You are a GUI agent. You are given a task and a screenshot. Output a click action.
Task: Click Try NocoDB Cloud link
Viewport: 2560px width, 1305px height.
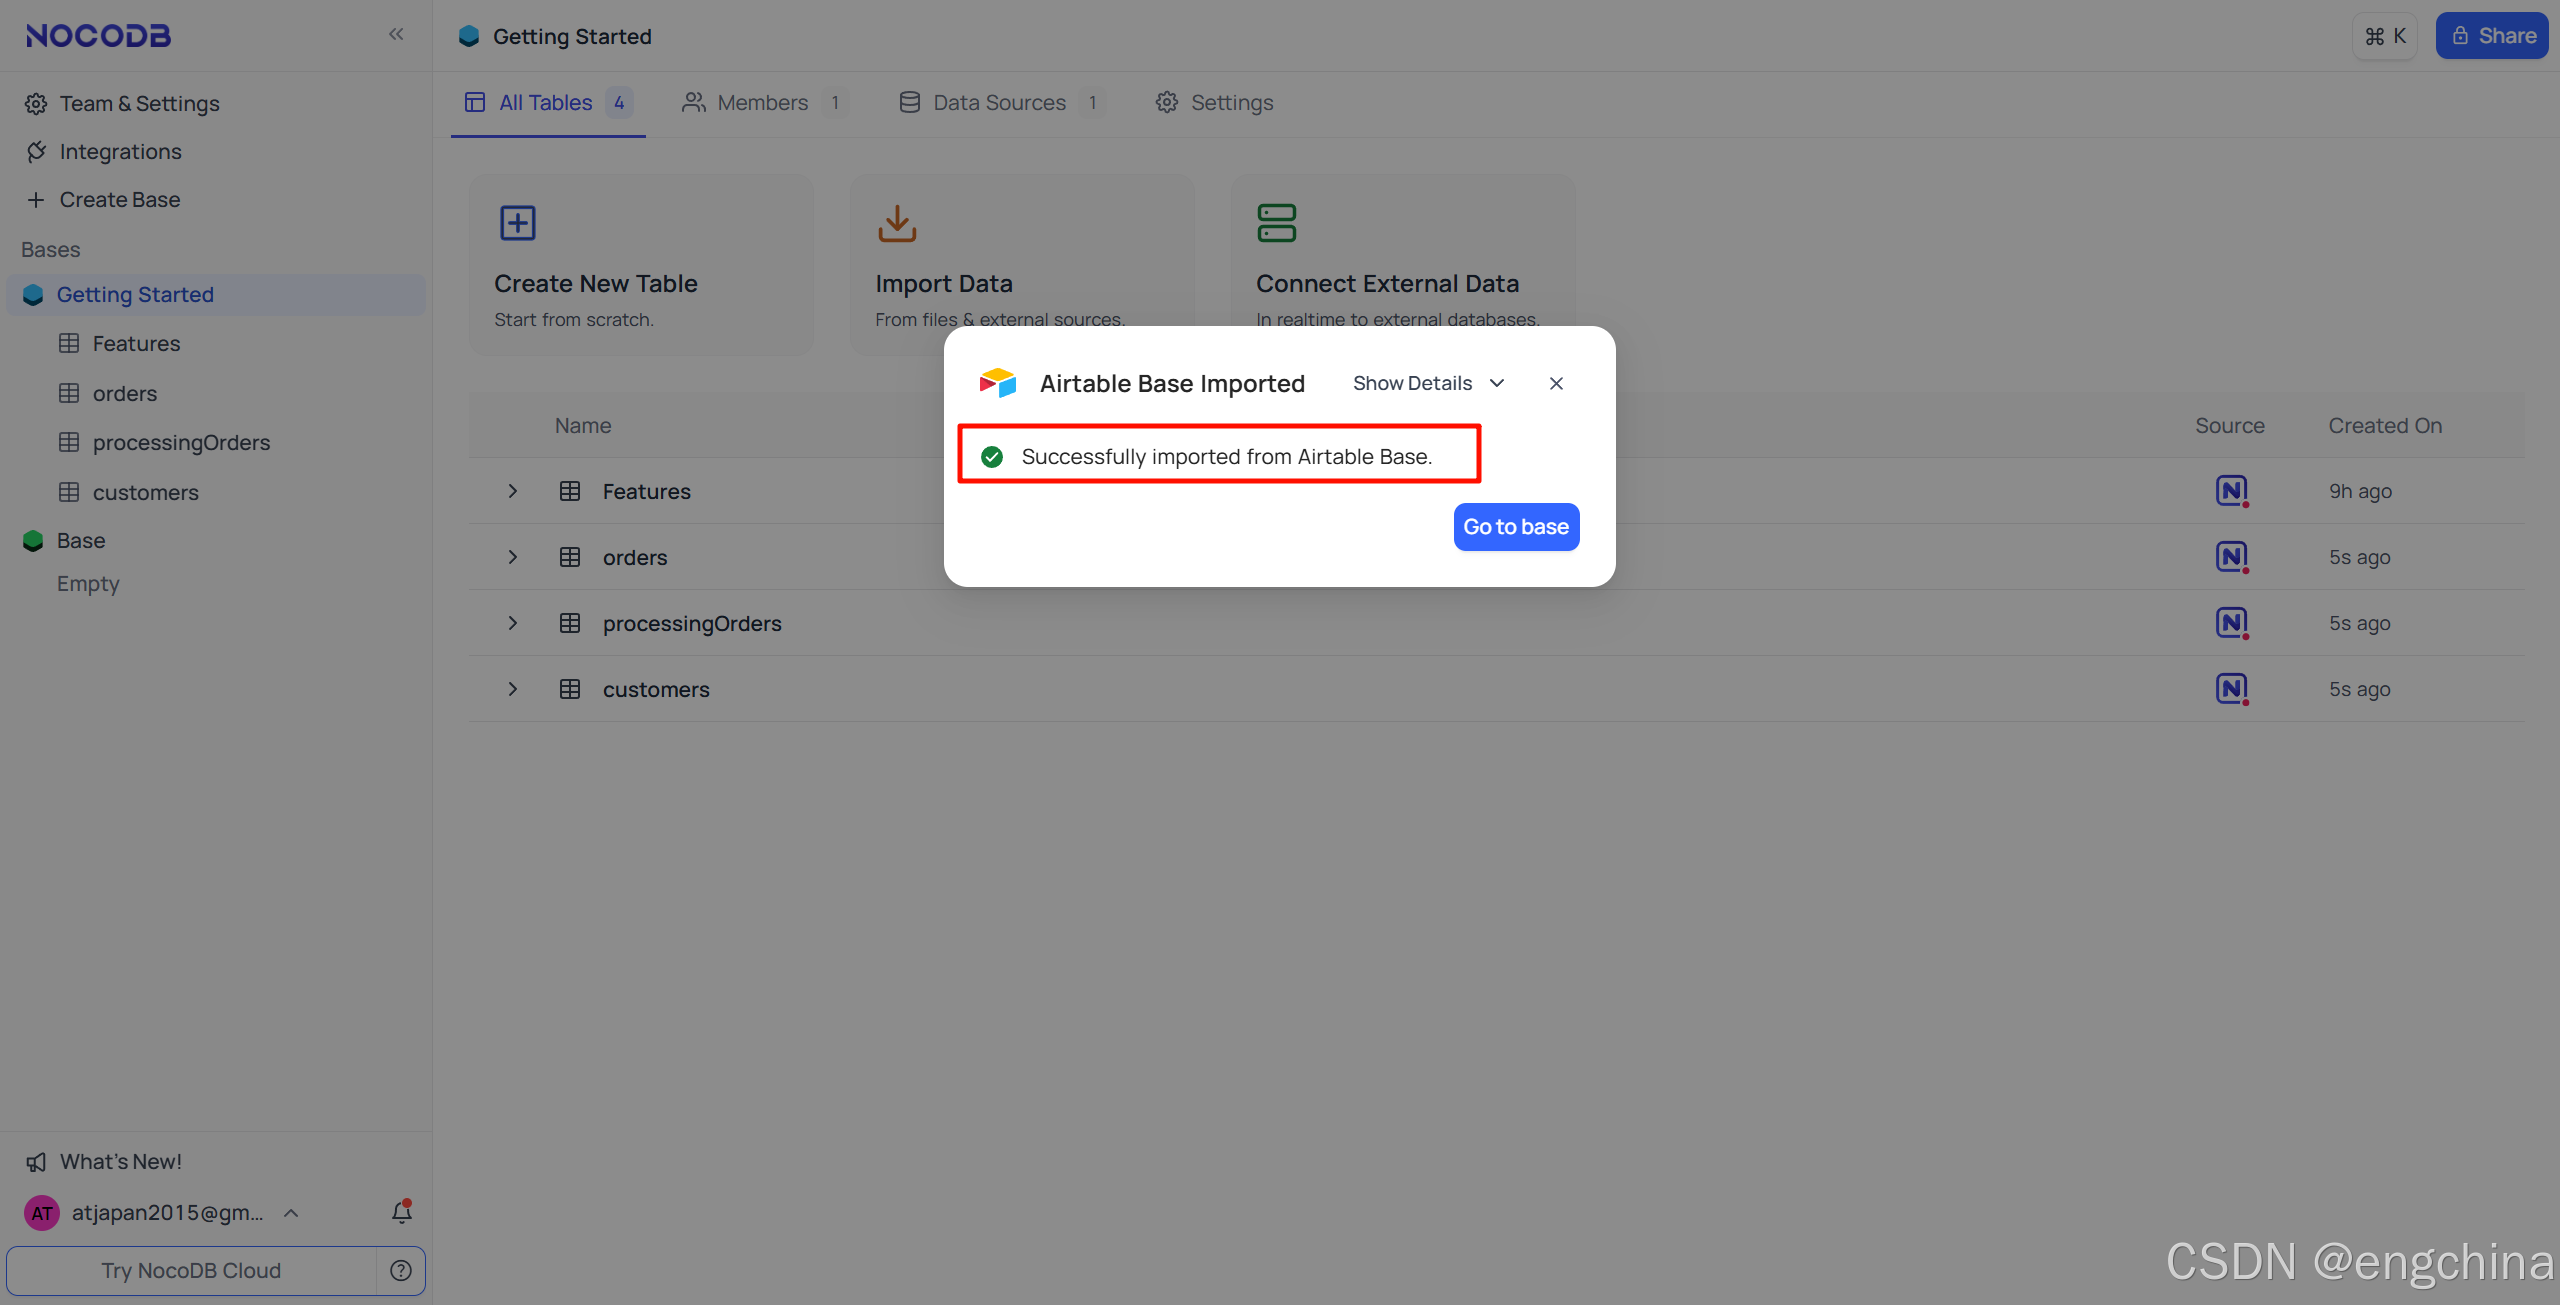click(191, 1270)
